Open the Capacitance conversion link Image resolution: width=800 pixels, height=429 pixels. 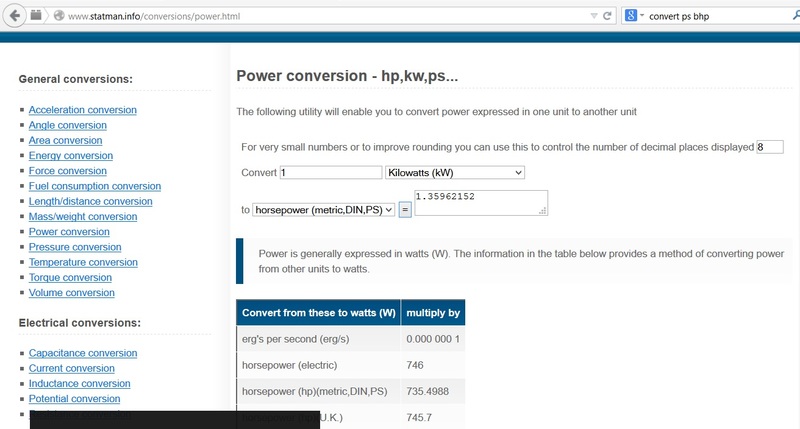point(83,353)
